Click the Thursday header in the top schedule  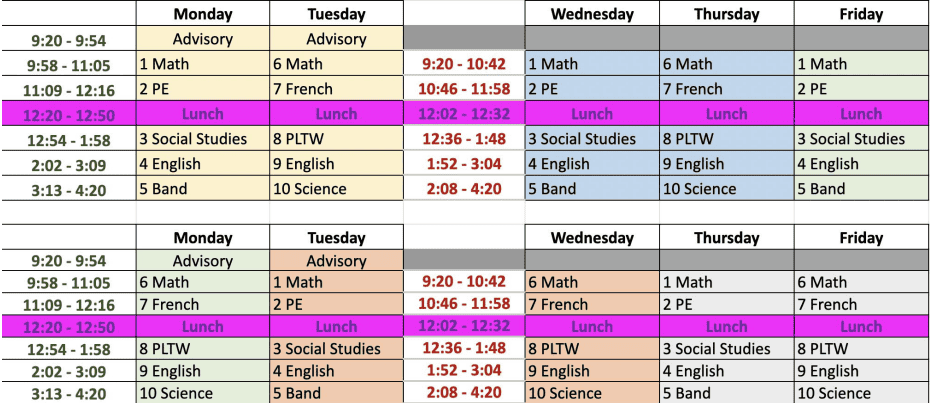[727, 14]
